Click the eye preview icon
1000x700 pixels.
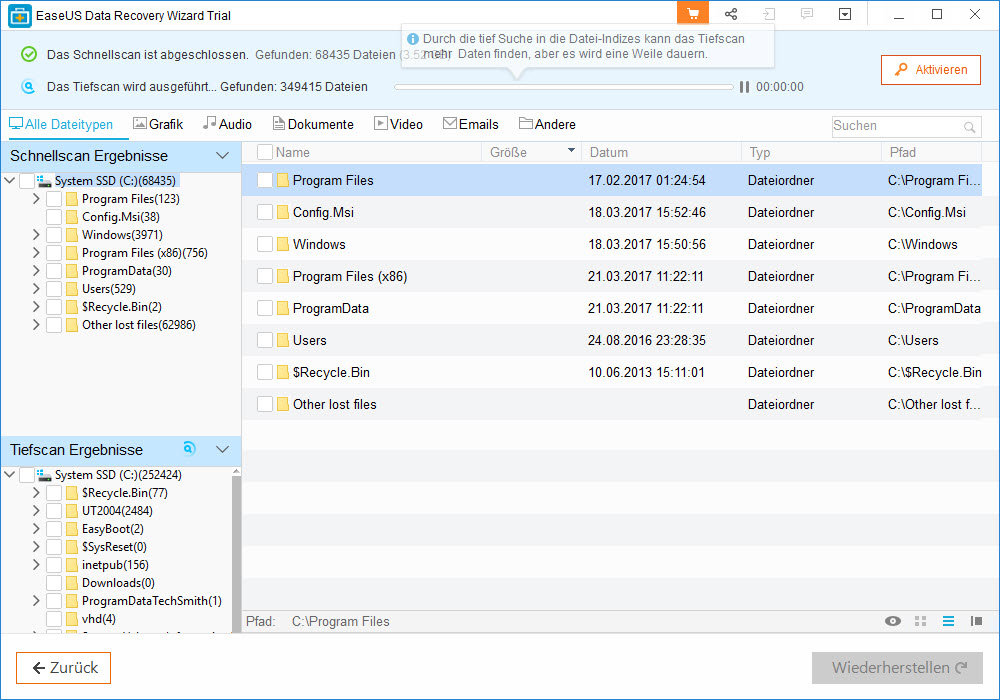(893, 622)
